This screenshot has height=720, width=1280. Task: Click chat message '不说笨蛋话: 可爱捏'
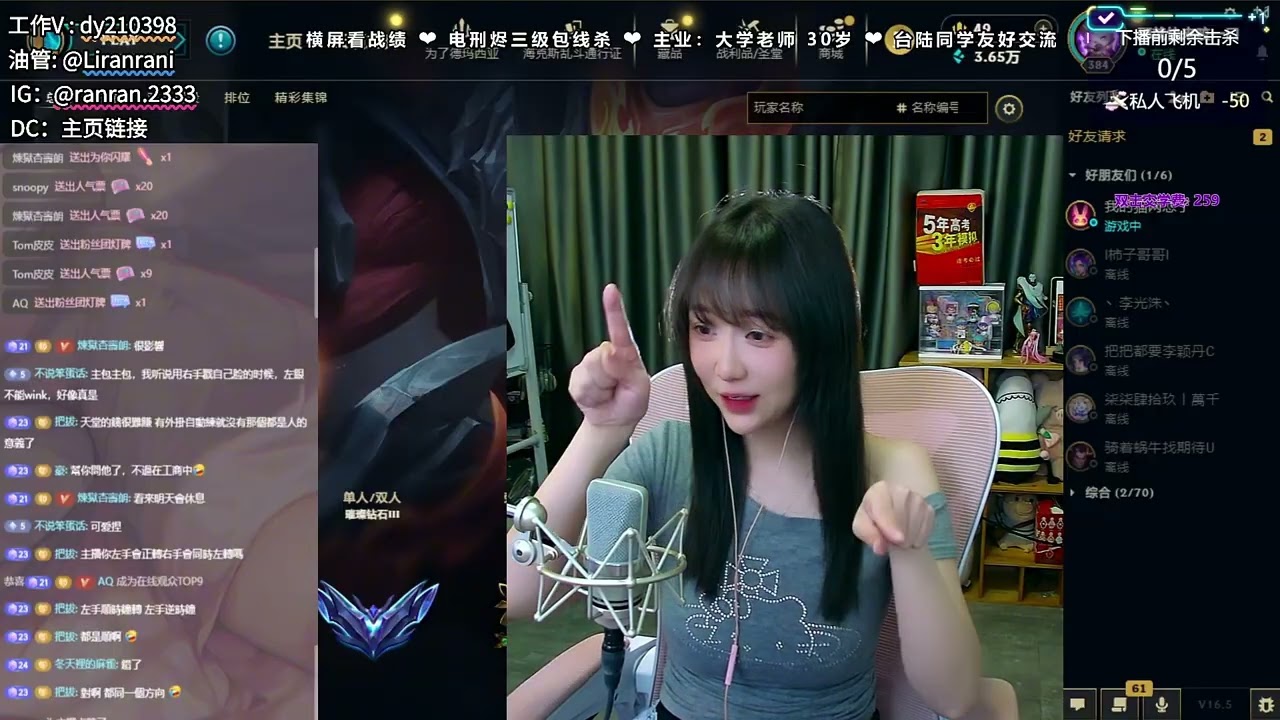point(63,525)
